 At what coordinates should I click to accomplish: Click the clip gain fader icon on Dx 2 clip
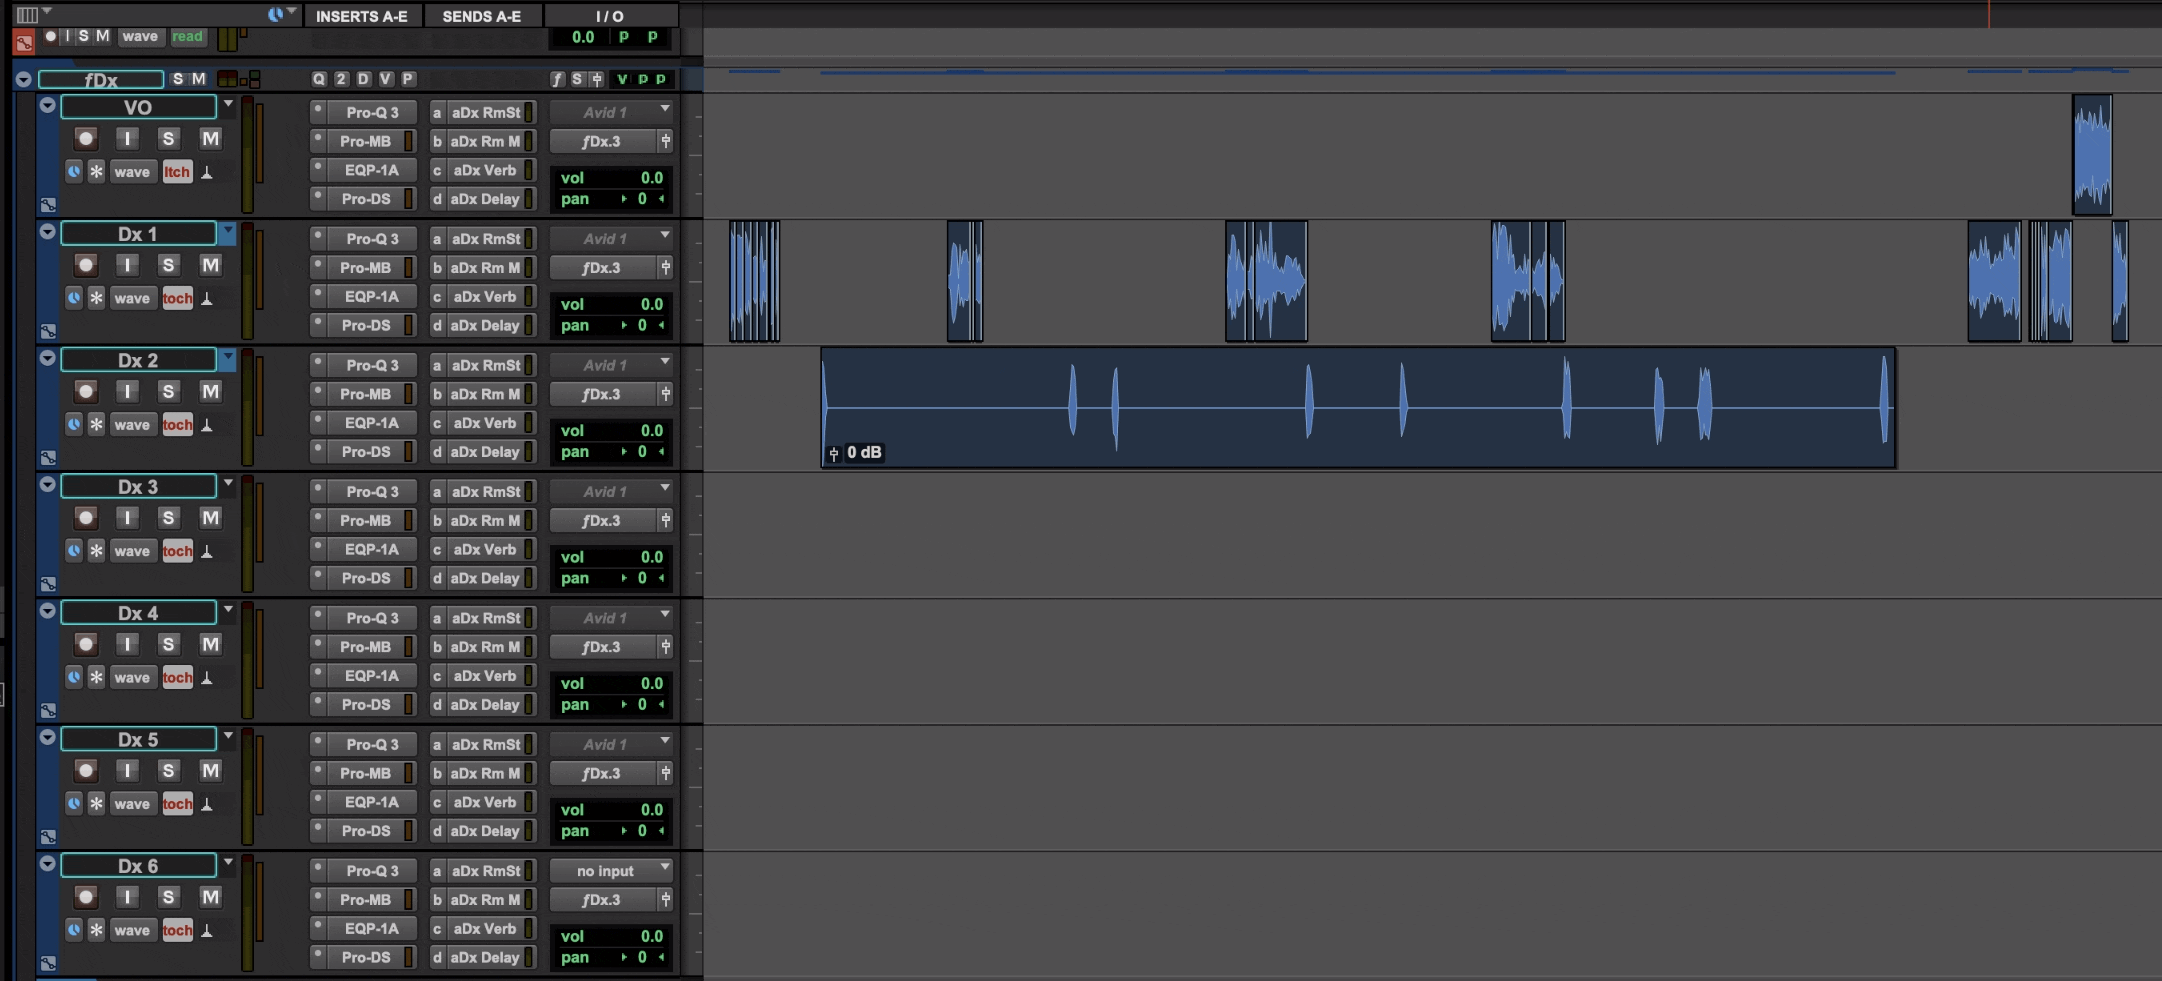click(x=833, y=453)
